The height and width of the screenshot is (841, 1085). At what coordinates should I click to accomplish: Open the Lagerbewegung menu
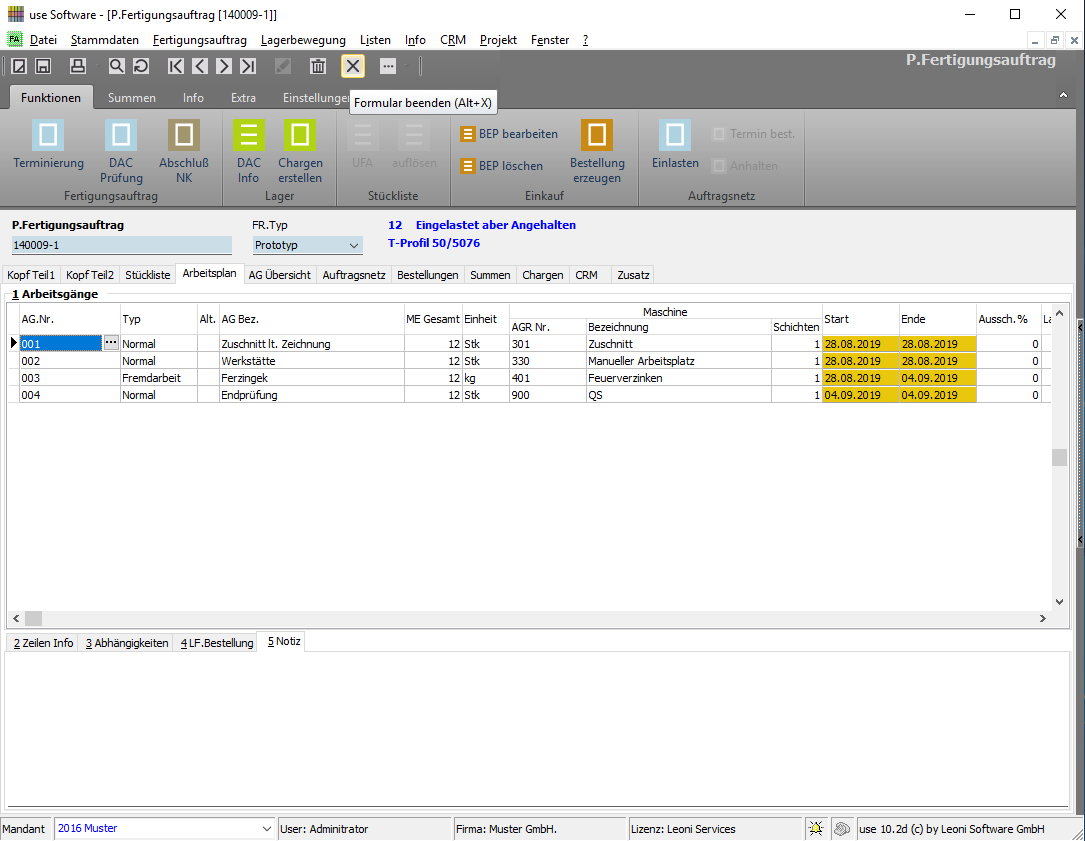coord(303,40)
